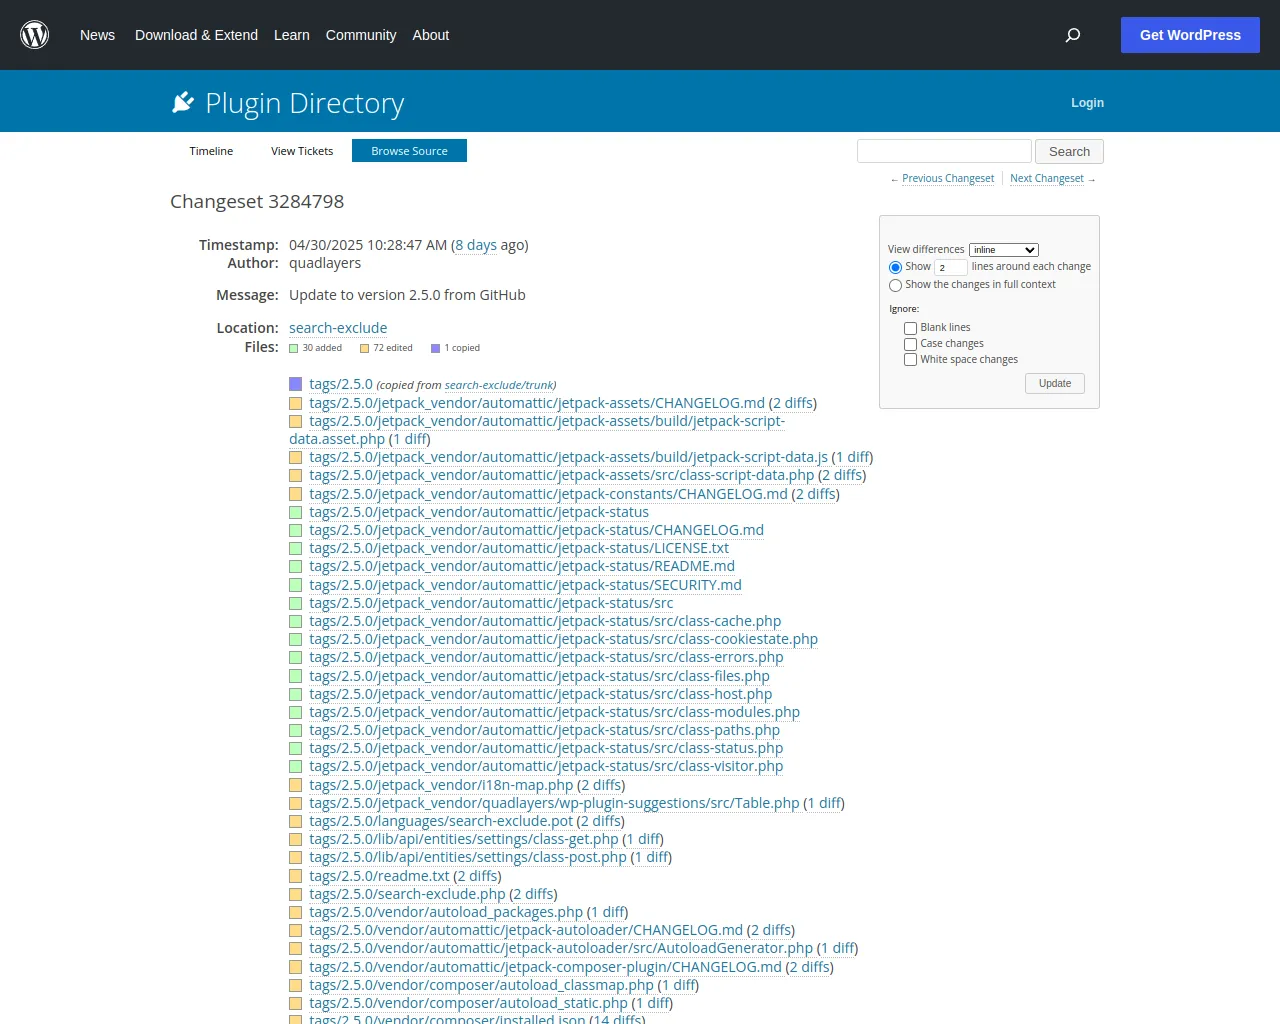Open settings/class-get.php link
The image size is (1280, 1024).
click(464, 839)
